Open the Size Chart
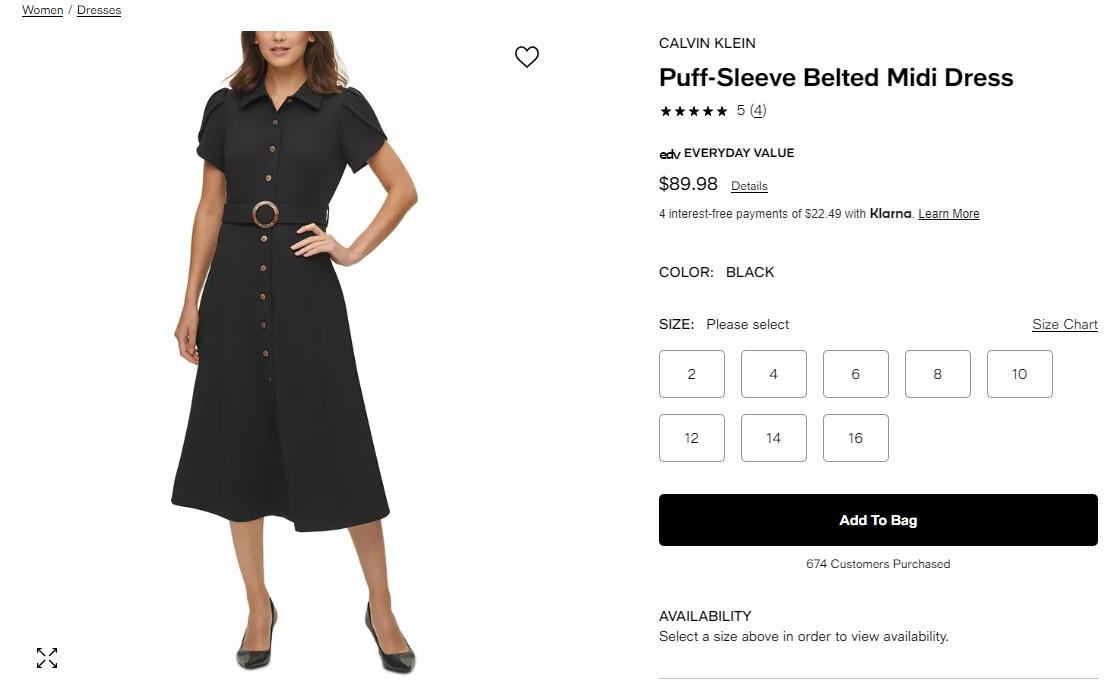The height and width of the screenshot is (681, 1116). click(1064, 324)
